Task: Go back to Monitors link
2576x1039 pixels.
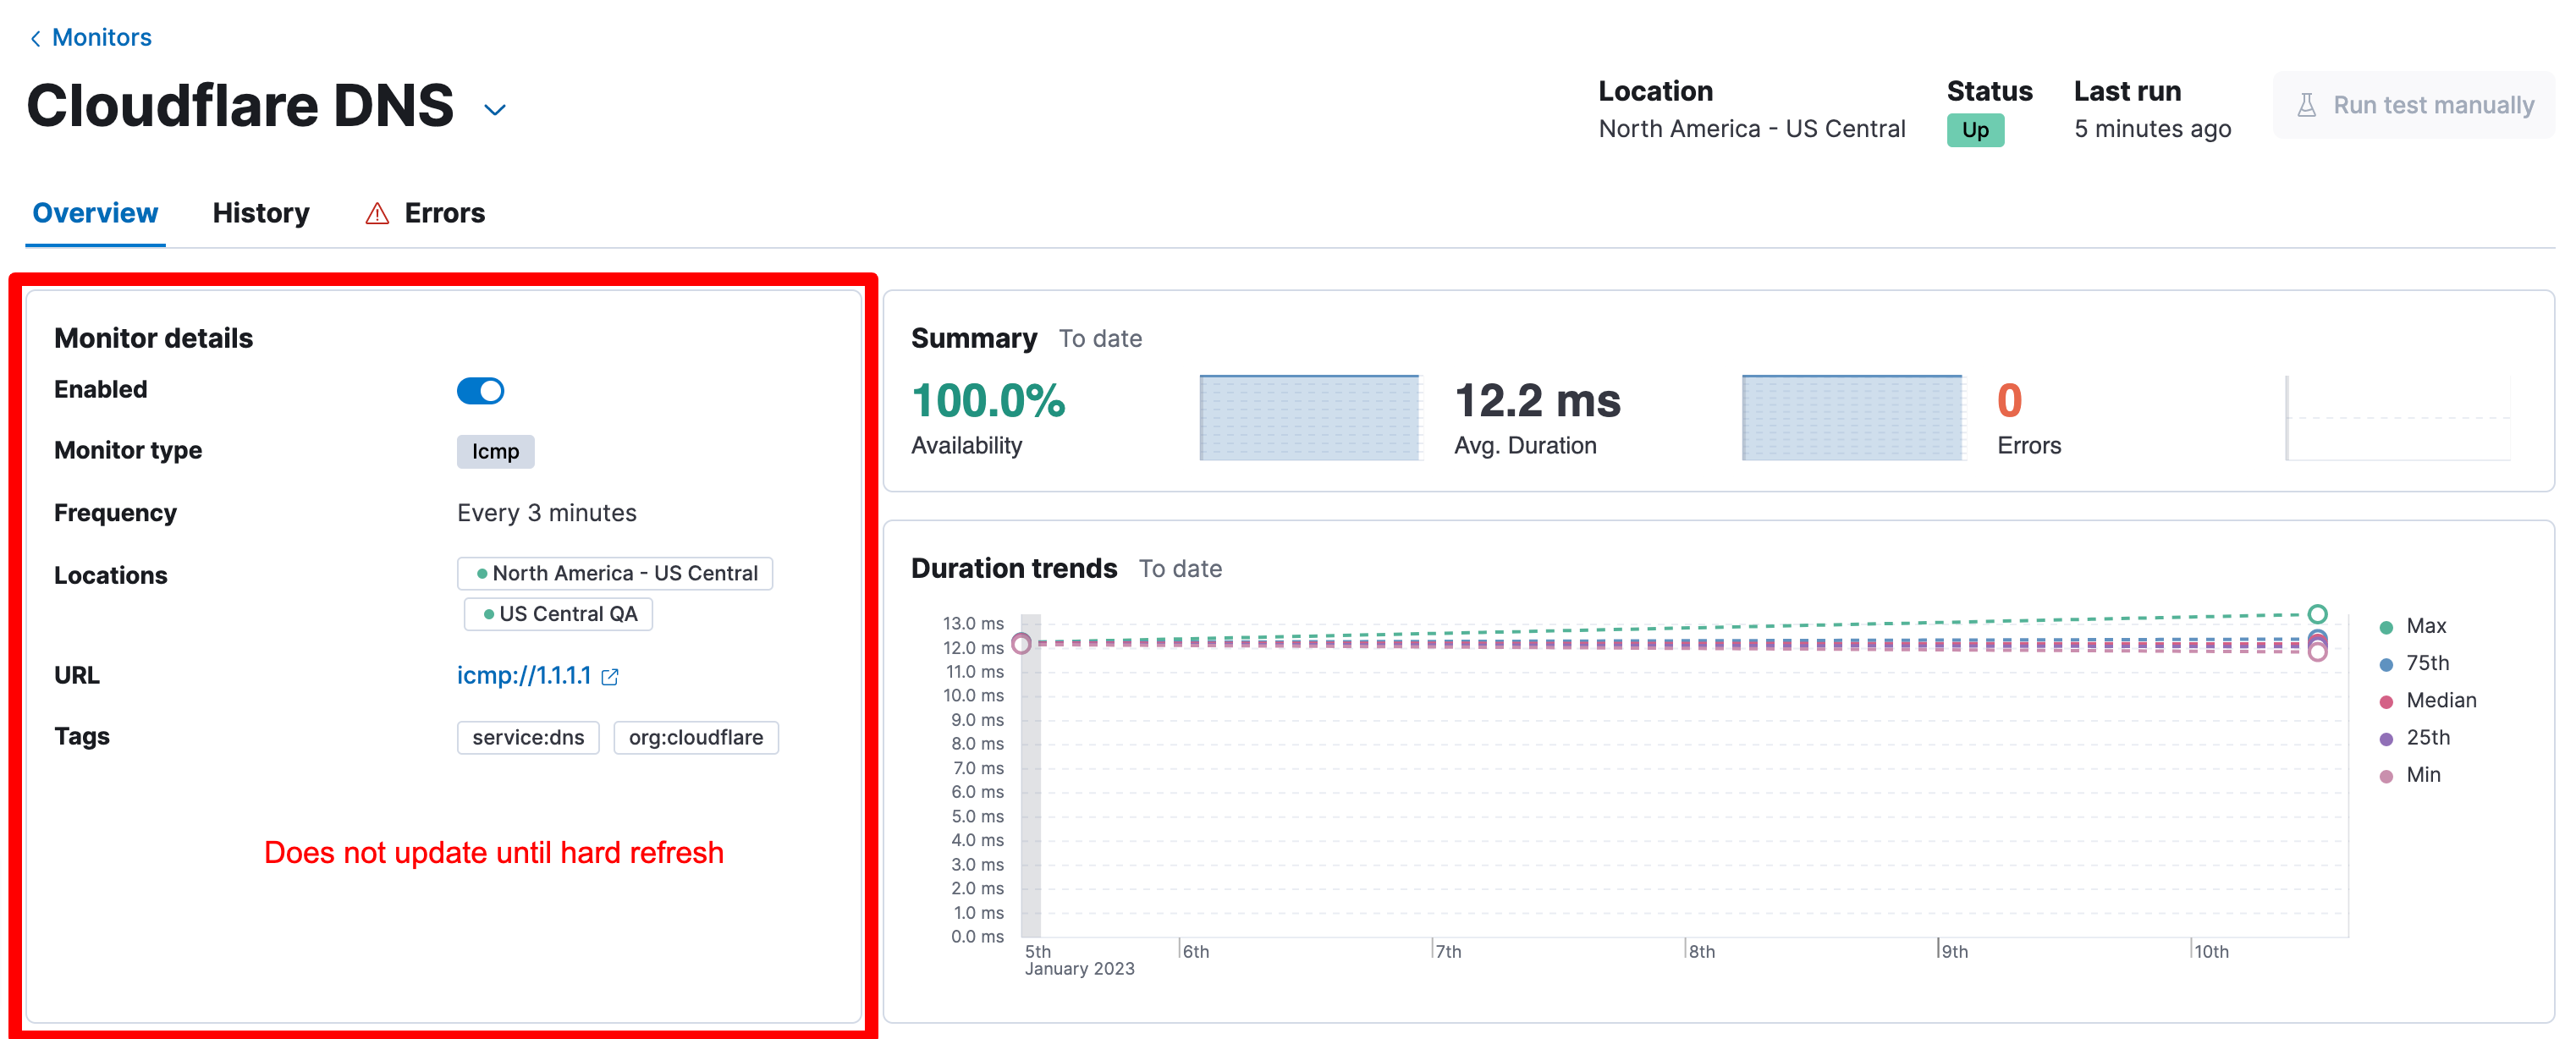Action: (101, 38)
